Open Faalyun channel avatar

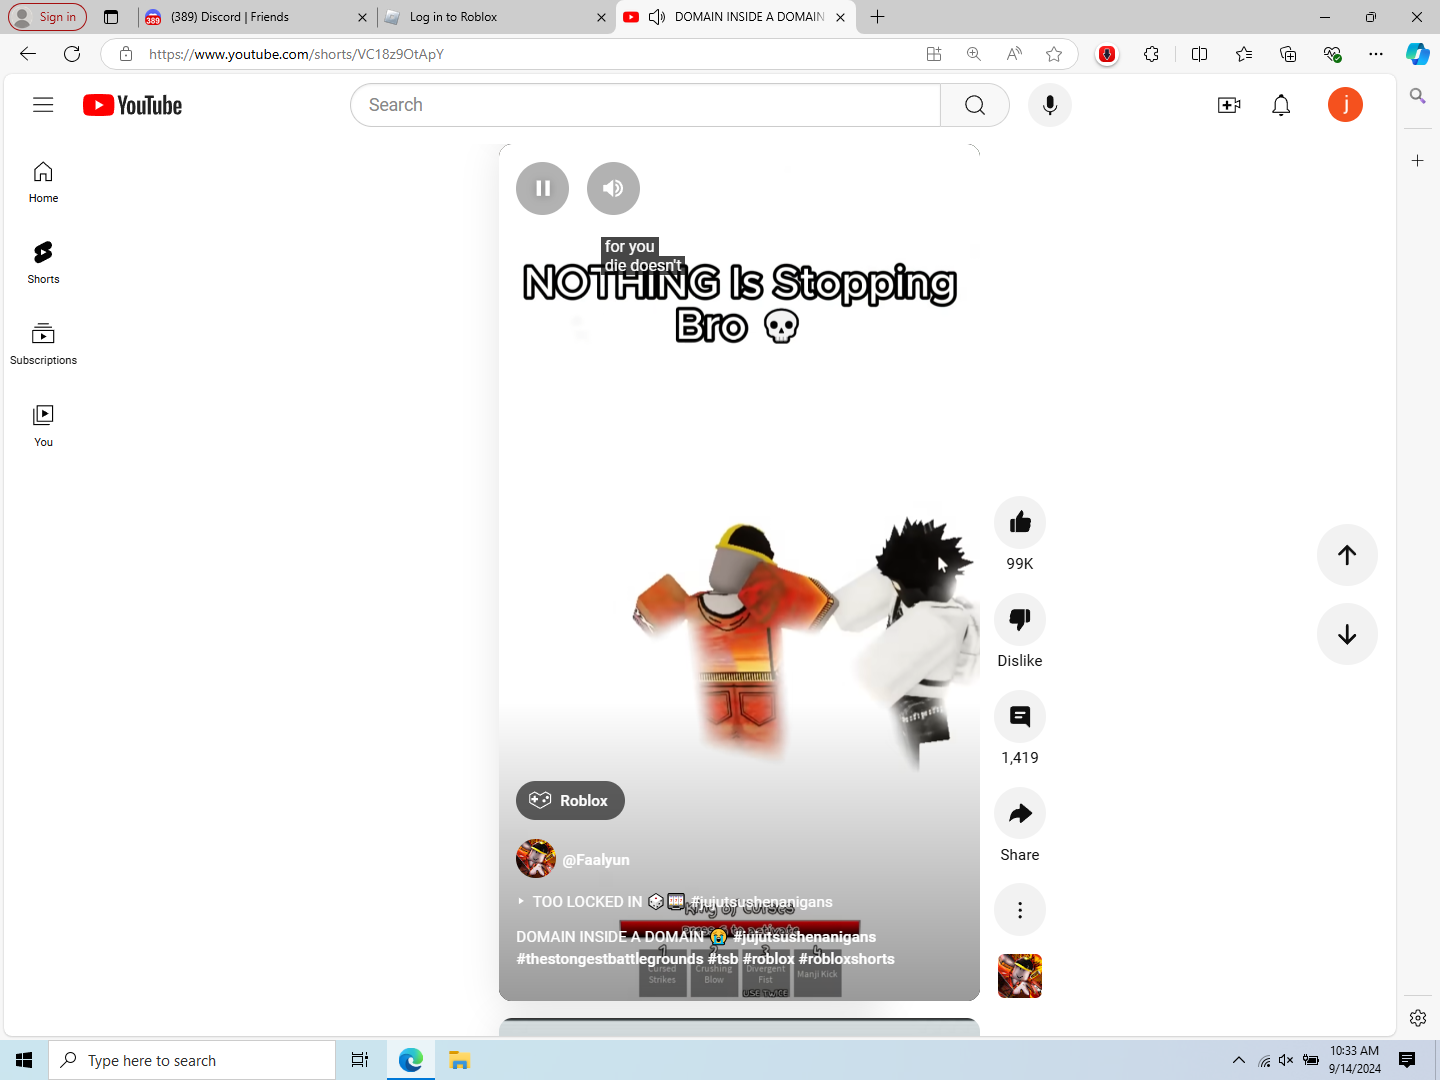coord(536,859)
